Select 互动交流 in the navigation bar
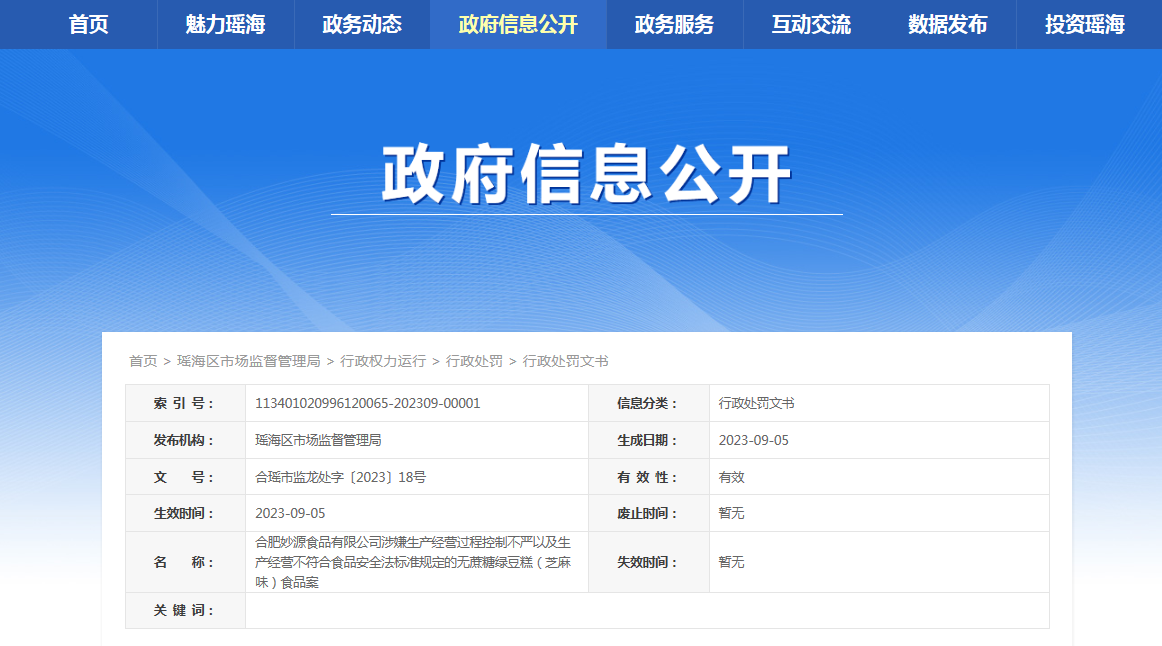1162x646 pixels. click(811, 25)
